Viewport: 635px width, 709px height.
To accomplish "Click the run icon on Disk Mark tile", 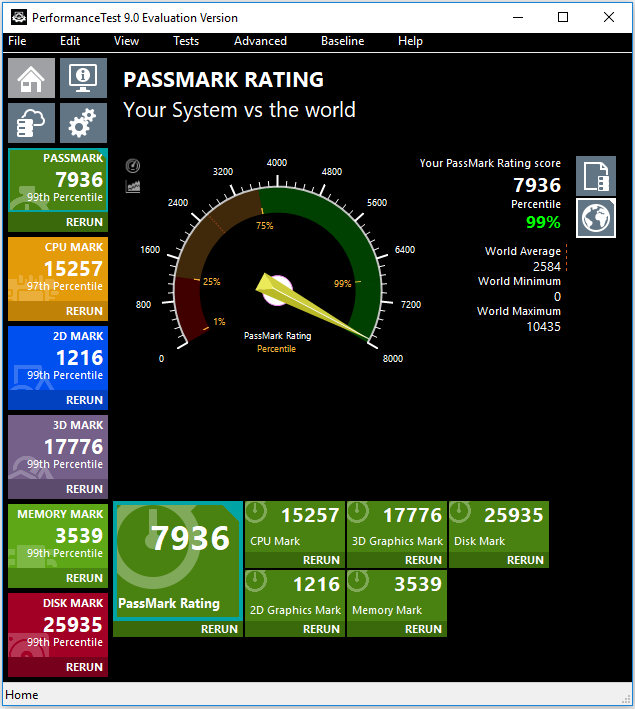I will pos(460,512).
